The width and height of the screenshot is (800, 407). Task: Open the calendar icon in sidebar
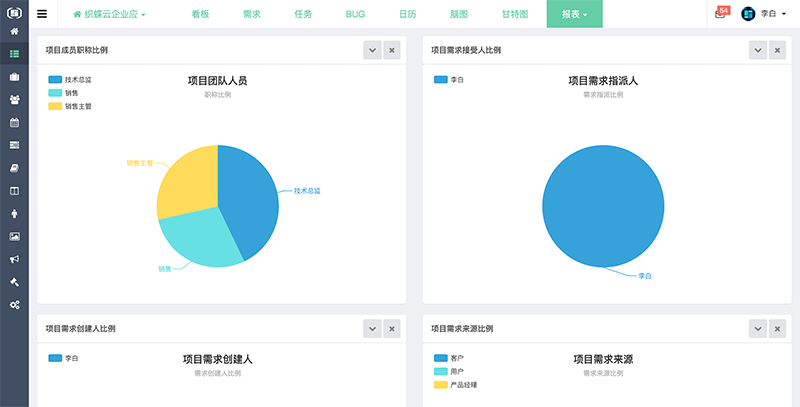(14, 122)
